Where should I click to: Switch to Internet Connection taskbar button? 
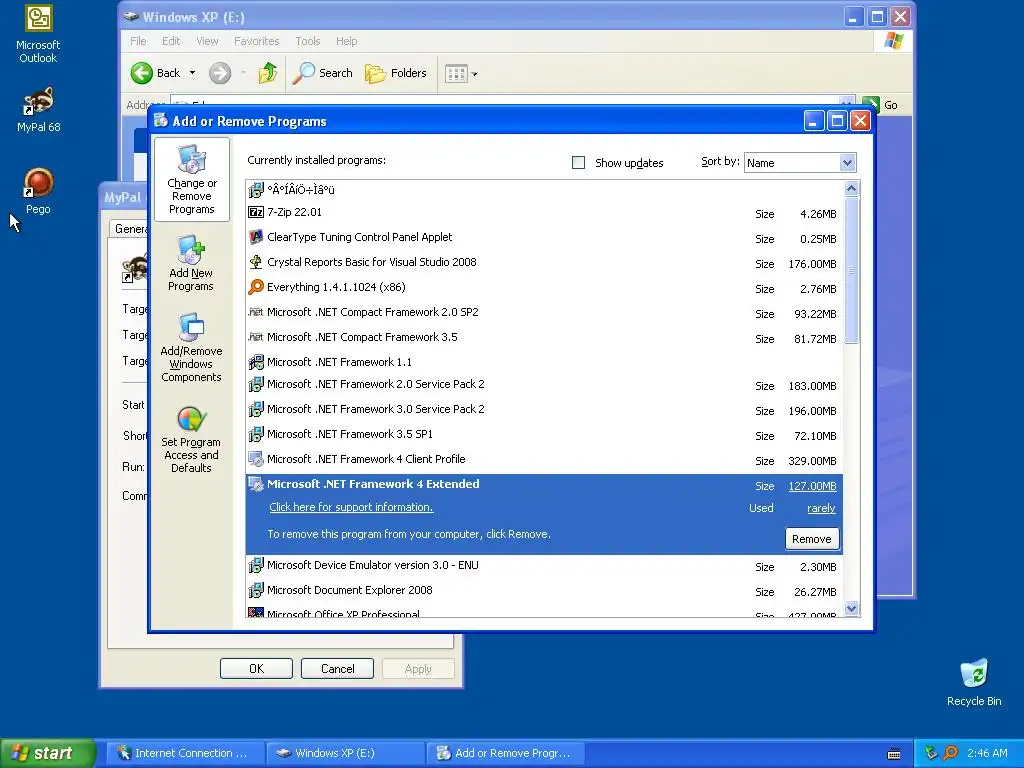pos(184,753)
